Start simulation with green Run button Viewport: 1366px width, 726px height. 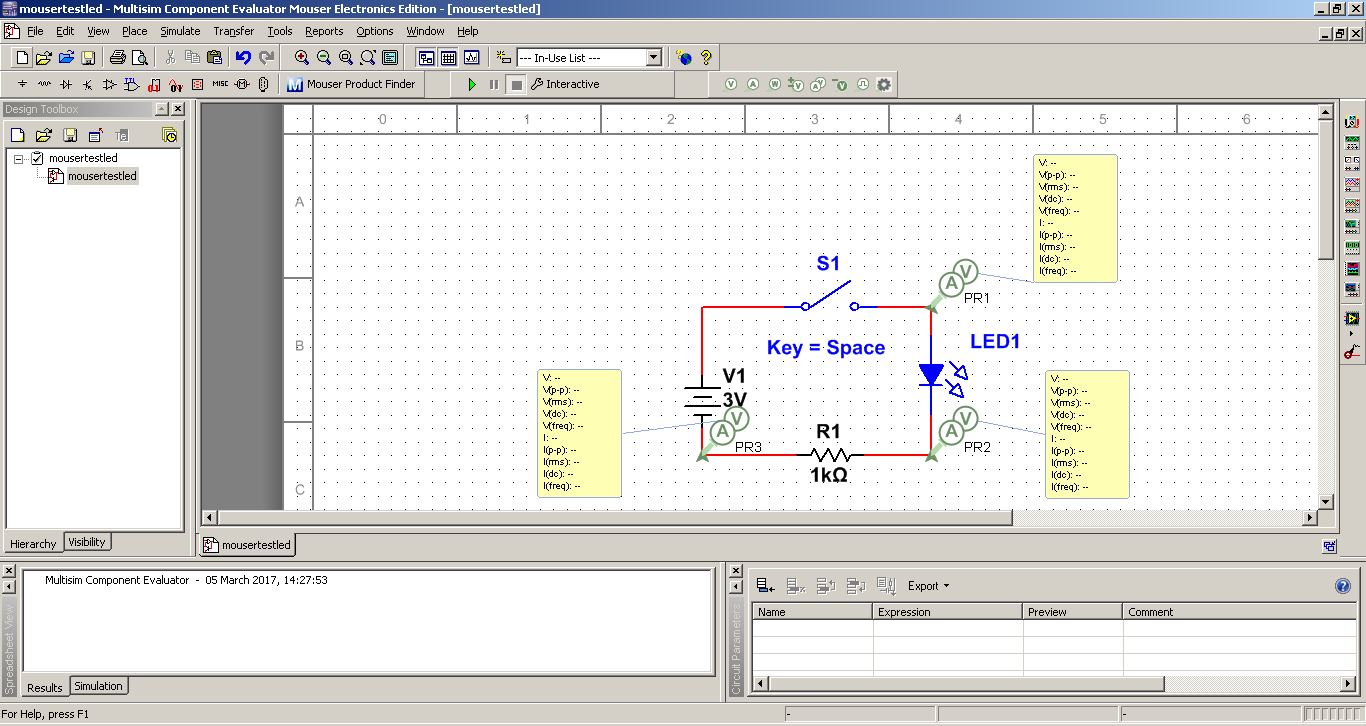click(472, 85)
